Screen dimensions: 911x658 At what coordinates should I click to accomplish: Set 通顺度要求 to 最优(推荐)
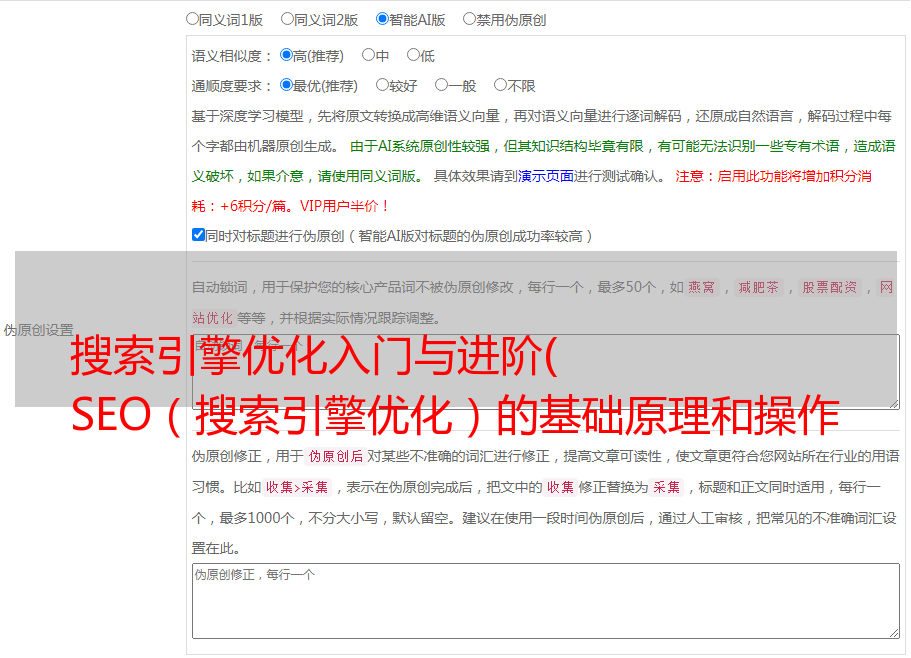pyautogui.click(x=286, y=85)
